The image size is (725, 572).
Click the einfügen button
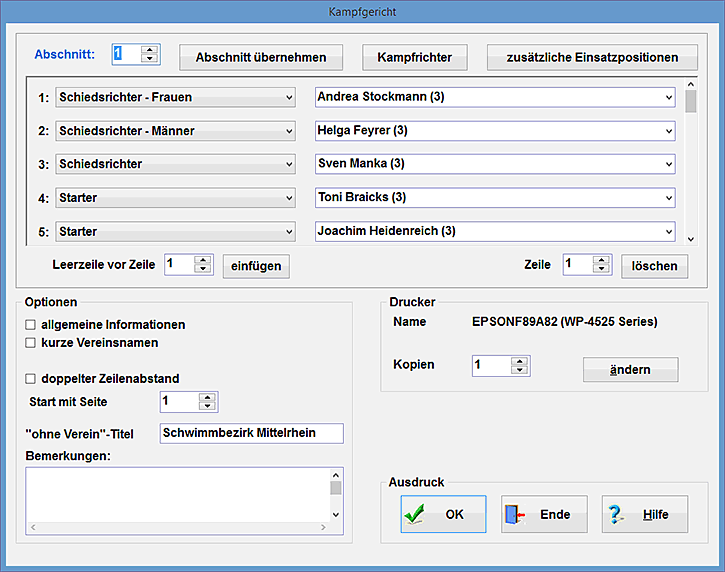click(255, 265)
